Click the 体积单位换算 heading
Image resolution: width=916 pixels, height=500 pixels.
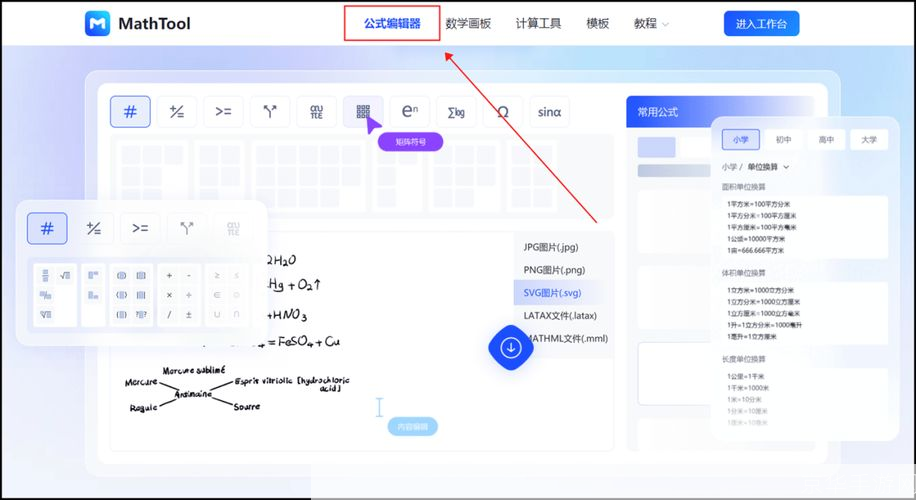point(743,273)
